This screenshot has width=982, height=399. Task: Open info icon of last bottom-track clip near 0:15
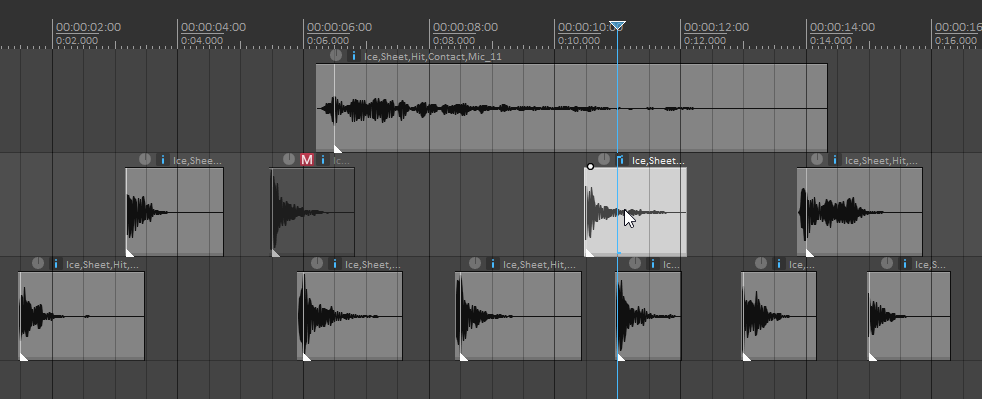904,264
